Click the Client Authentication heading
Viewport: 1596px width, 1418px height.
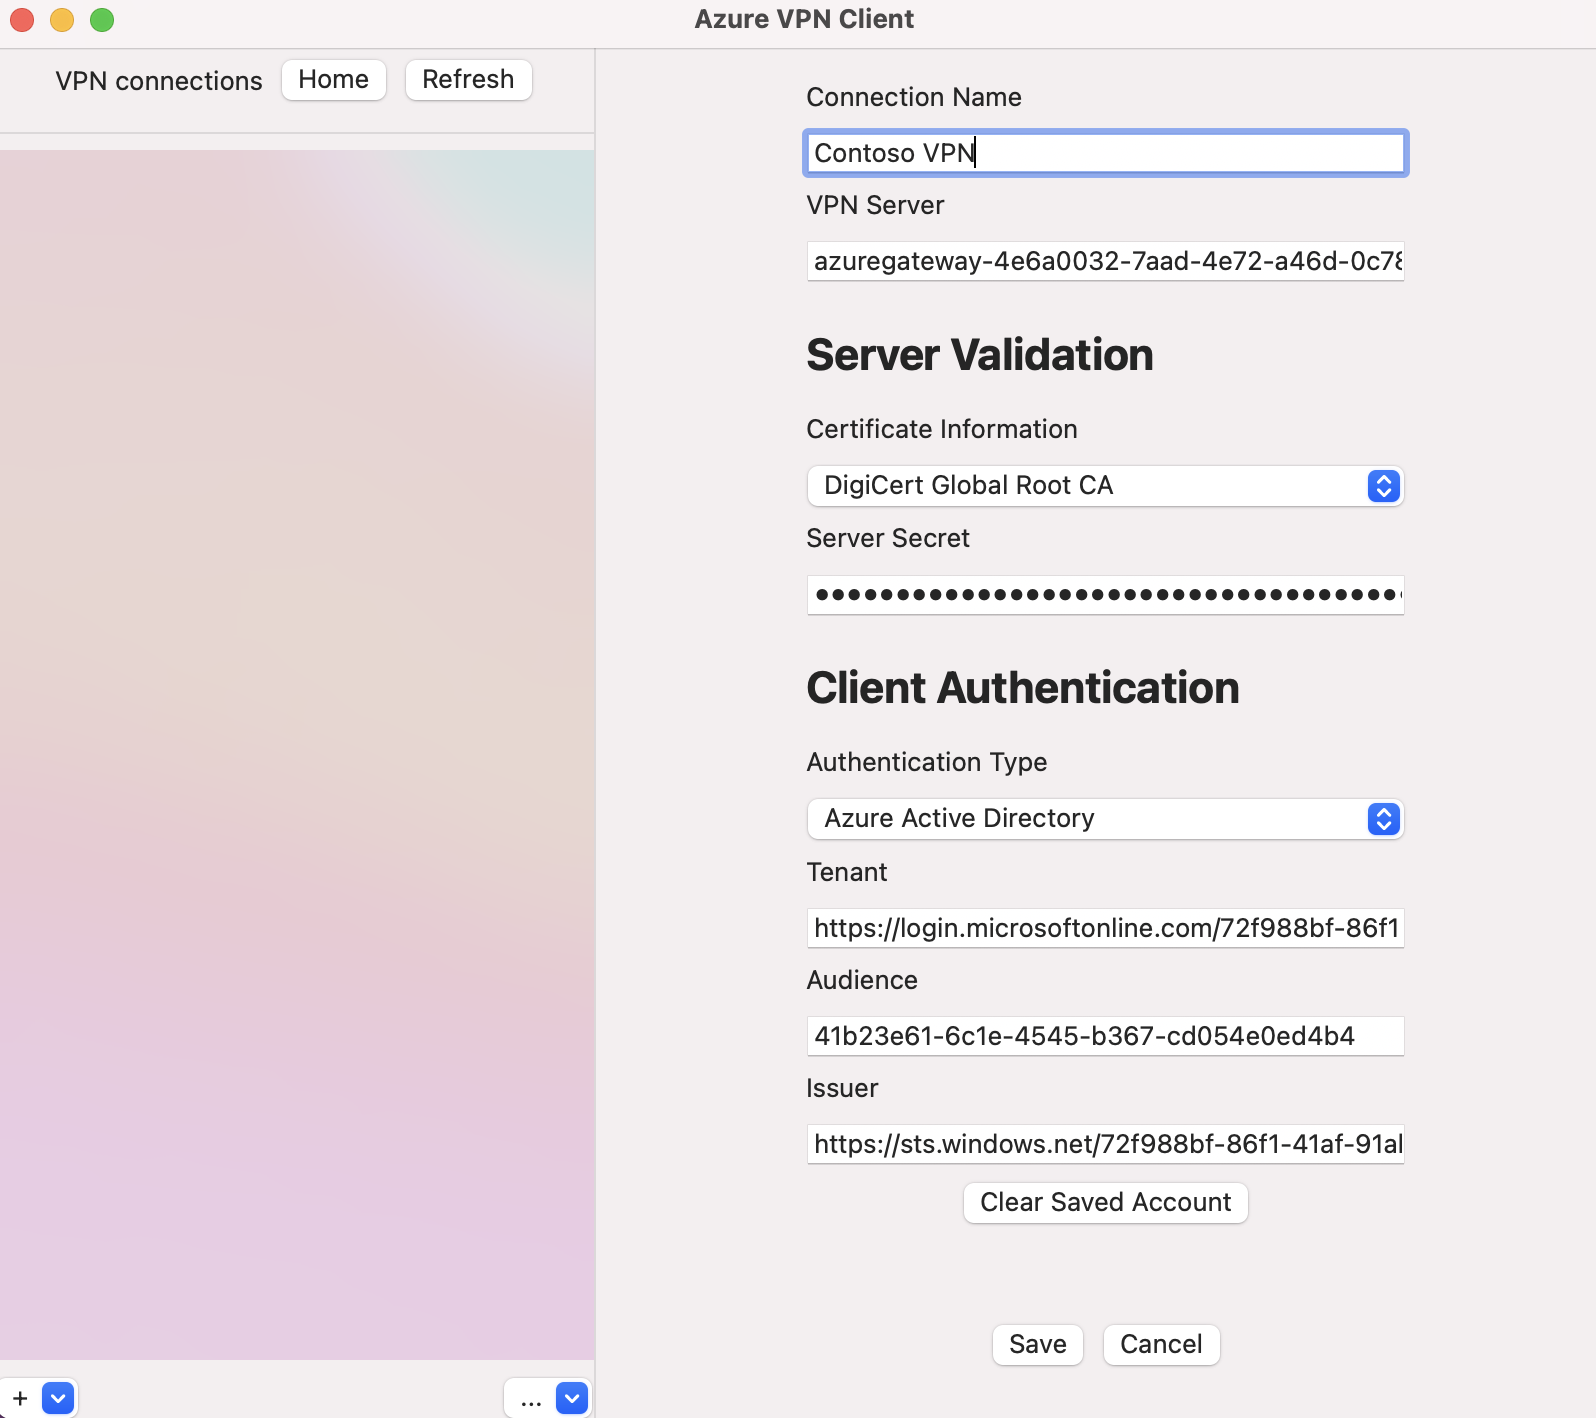[1023, 689]
